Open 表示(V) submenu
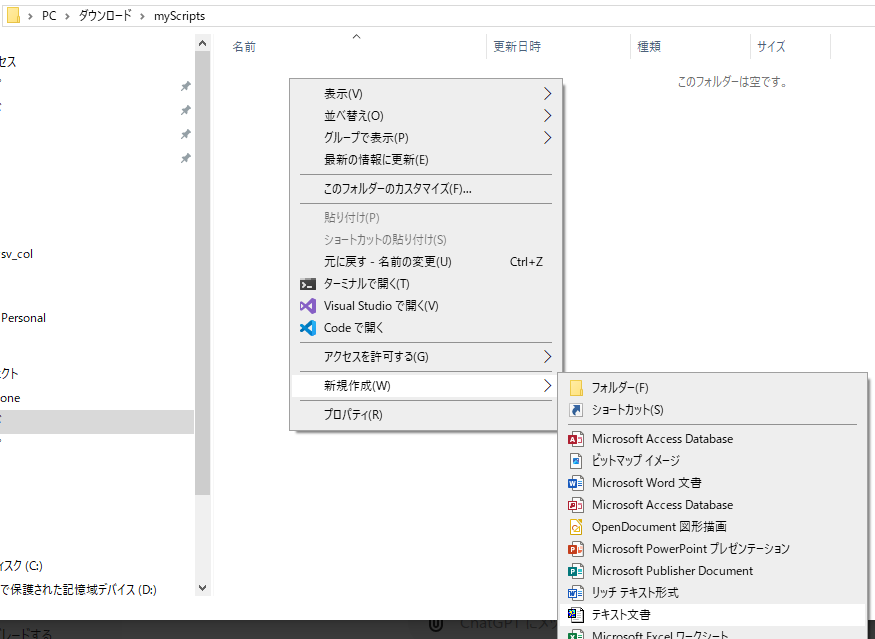The image size is (875, 639). pyautogui.click(x=426, y=94)
